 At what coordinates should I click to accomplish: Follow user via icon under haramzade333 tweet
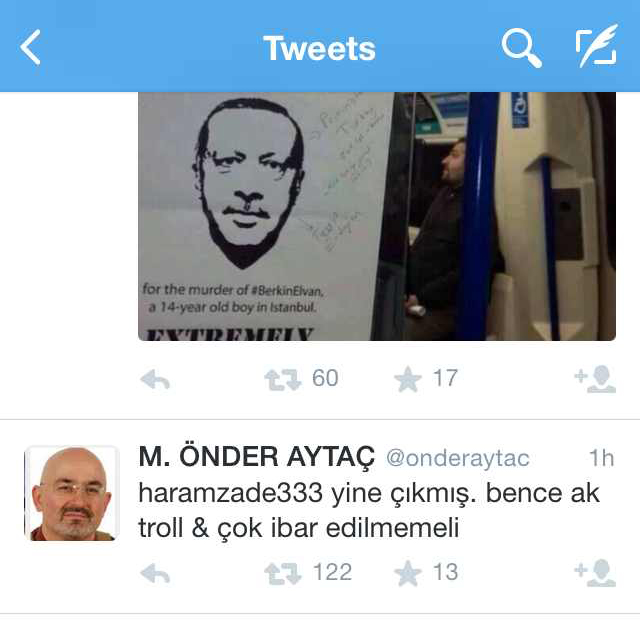[595, 573]
